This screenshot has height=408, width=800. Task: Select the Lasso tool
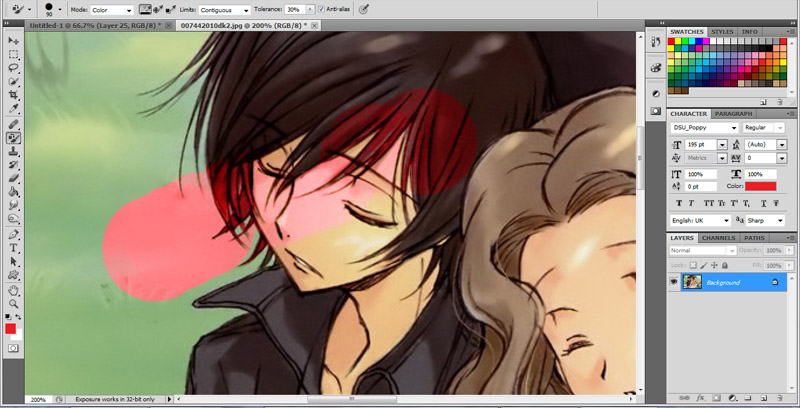pyautogui.click(x=13, y=68)
